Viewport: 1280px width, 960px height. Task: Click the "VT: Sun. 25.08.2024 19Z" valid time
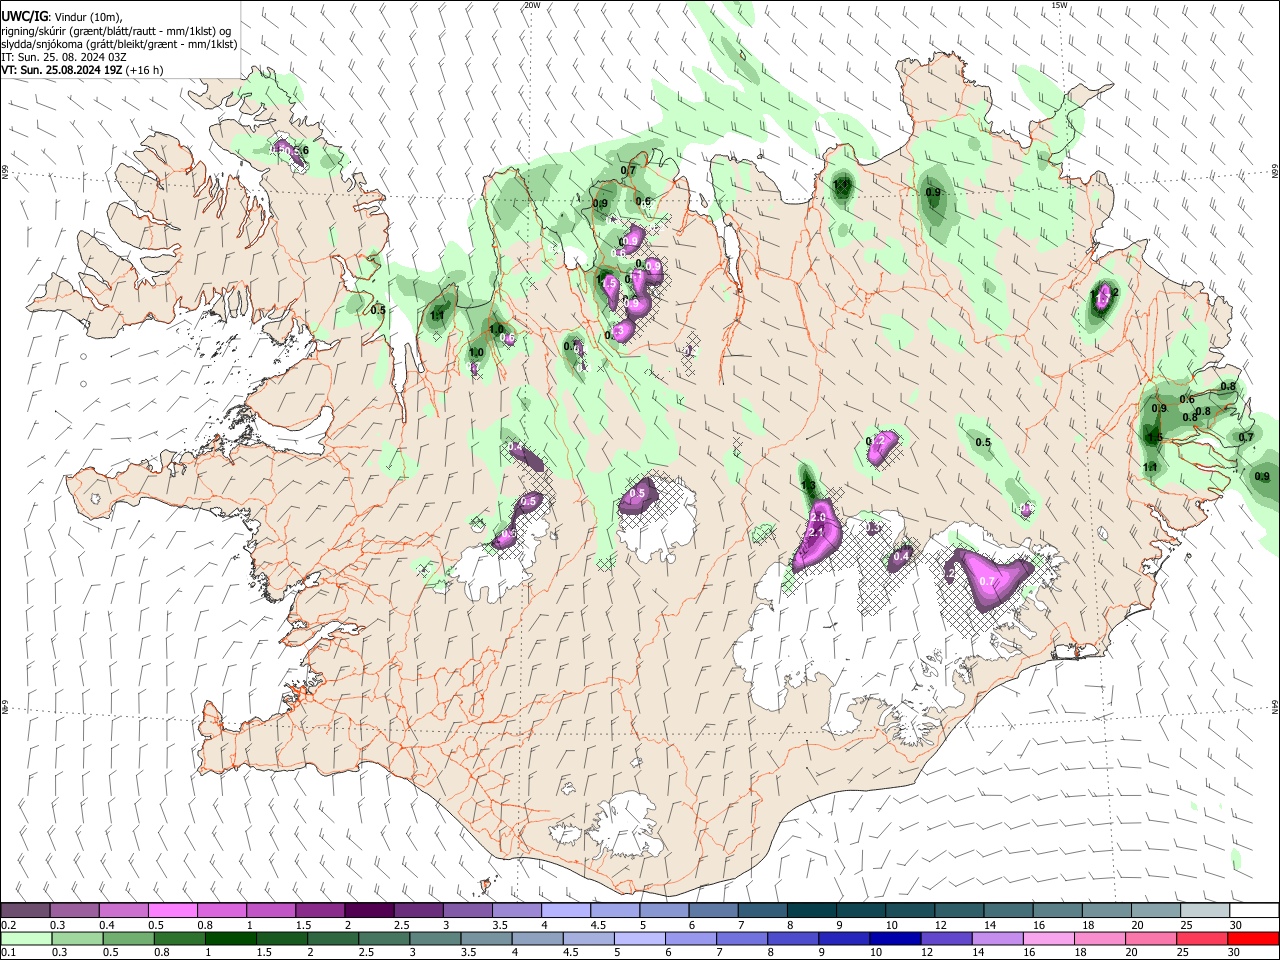point(62,70)
